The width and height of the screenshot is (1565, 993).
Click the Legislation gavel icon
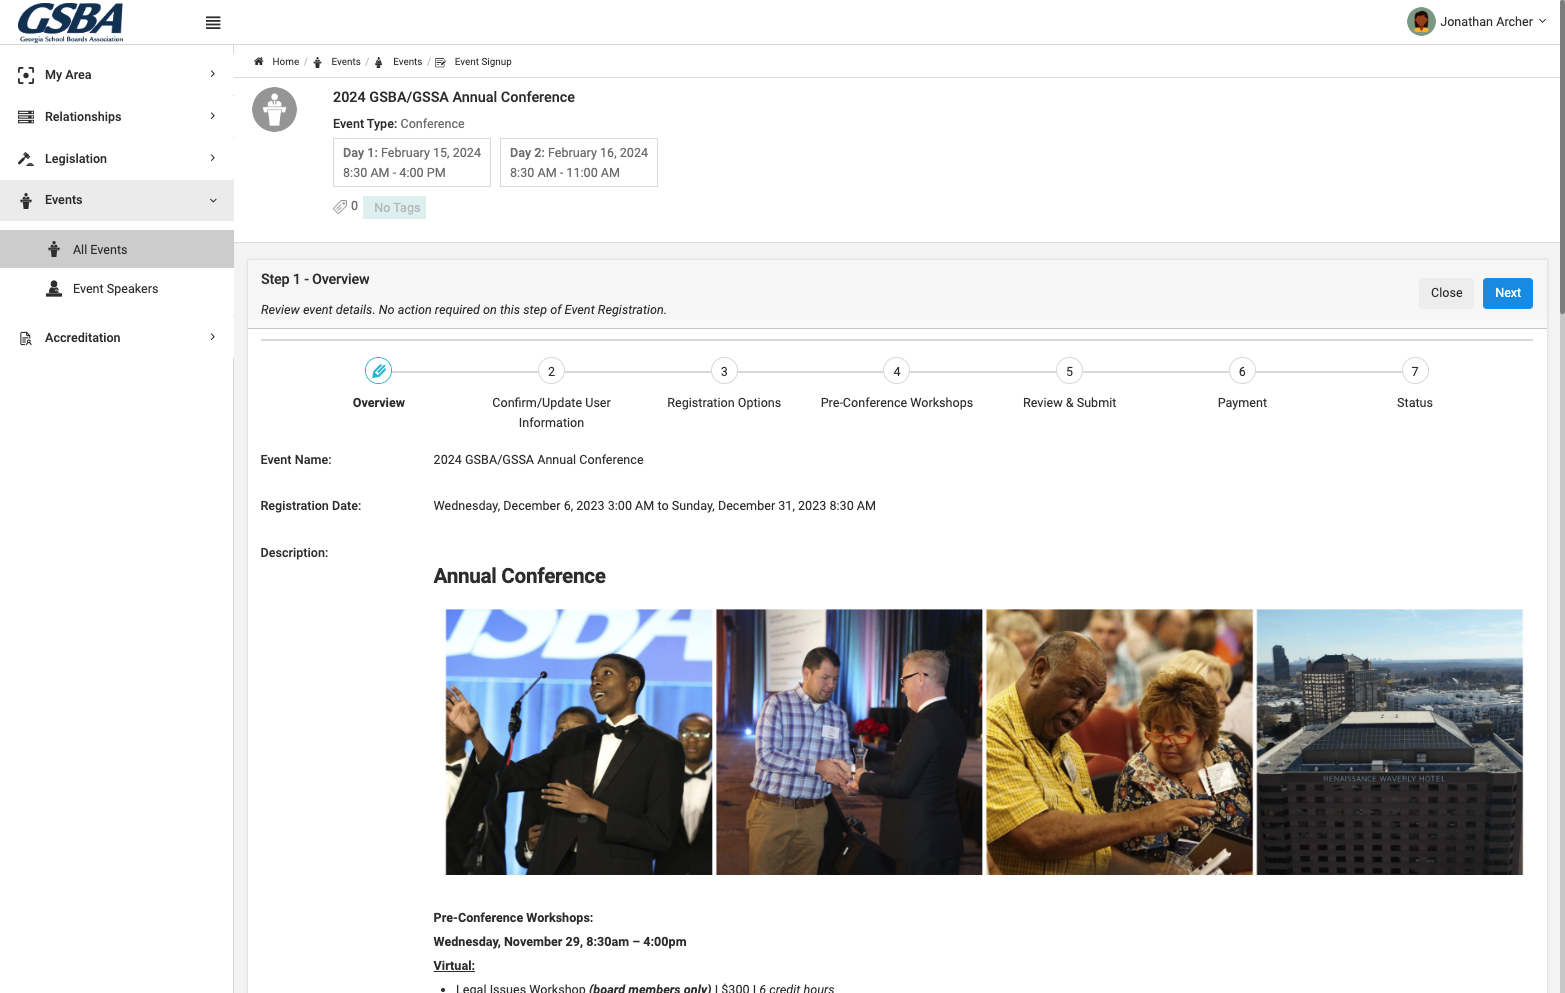(26, 159)
